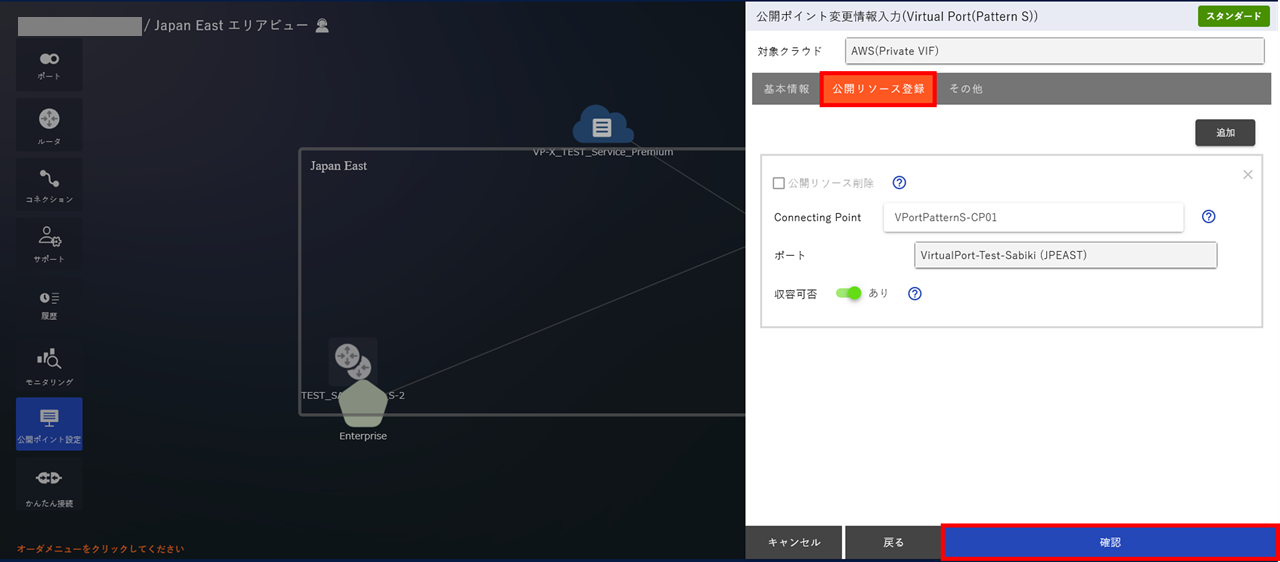Click the スタンダード green badge
The image size is (1280, 562).
click(1234, 16)
